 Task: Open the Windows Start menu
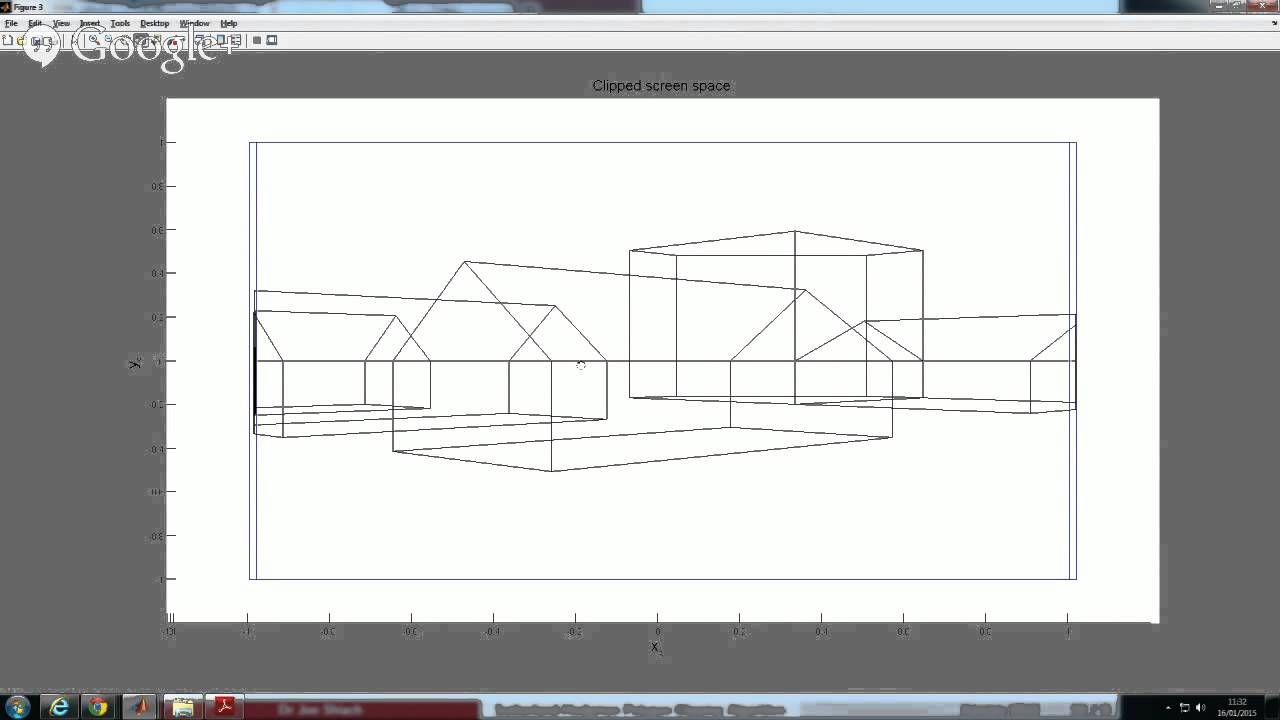(19, 707)
